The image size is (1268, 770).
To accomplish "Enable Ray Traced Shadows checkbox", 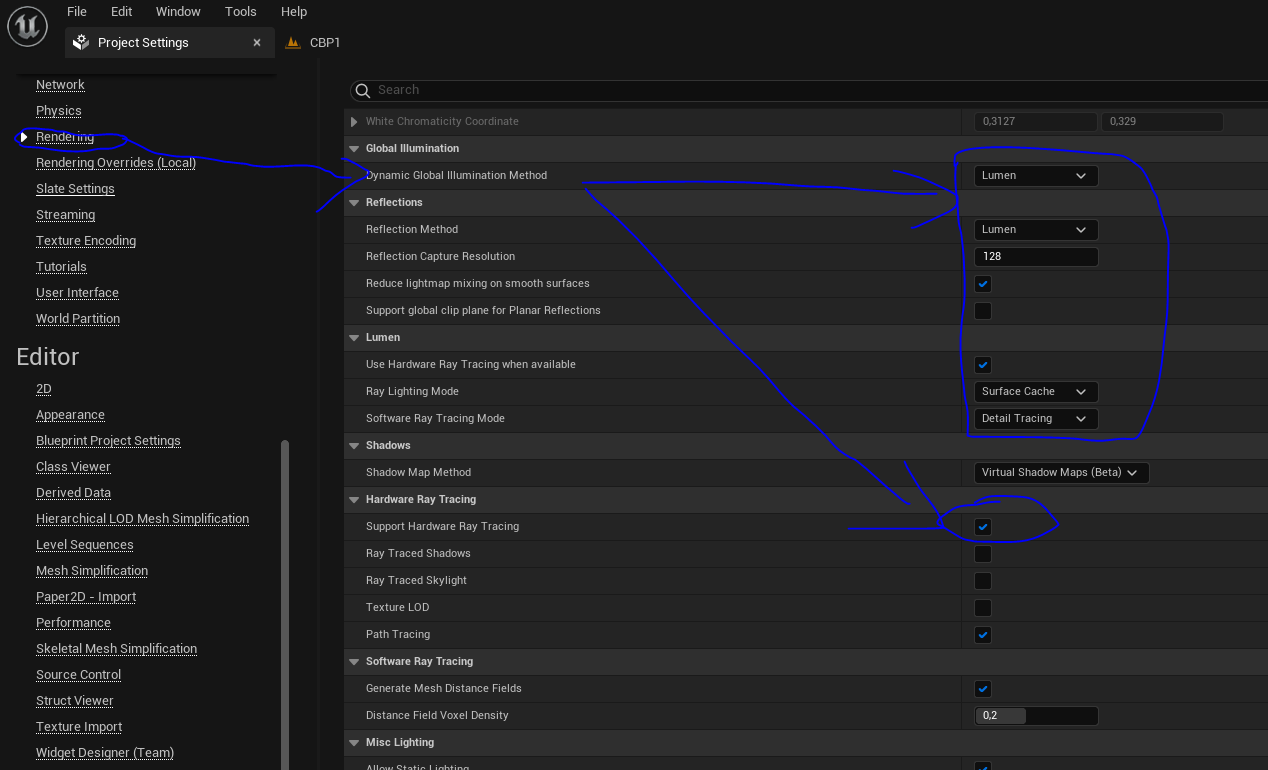I will (x=983, y=554).
